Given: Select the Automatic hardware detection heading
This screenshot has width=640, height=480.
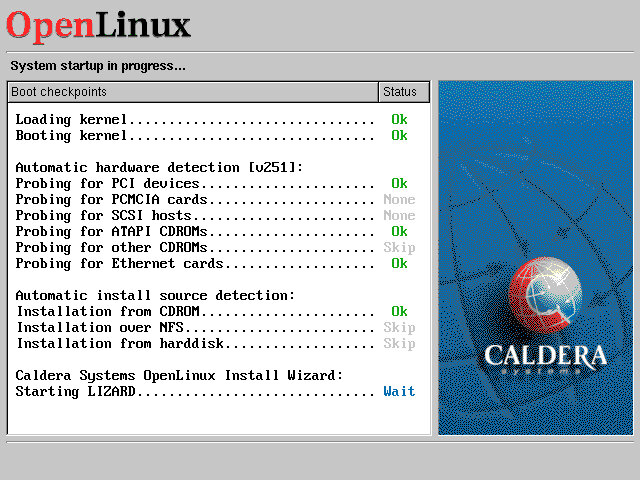Looking at the screenshot, I should tap(159, 168).
